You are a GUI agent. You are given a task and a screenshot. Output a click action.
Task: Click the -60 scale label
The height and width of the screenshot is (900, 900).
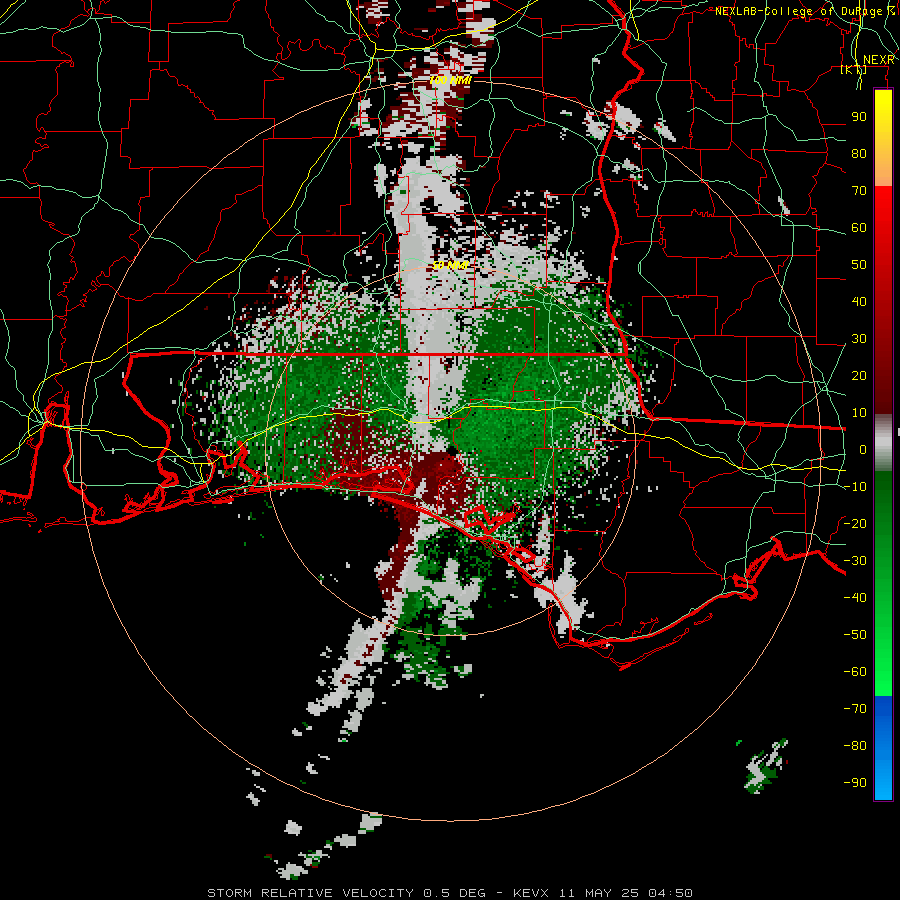855,672
